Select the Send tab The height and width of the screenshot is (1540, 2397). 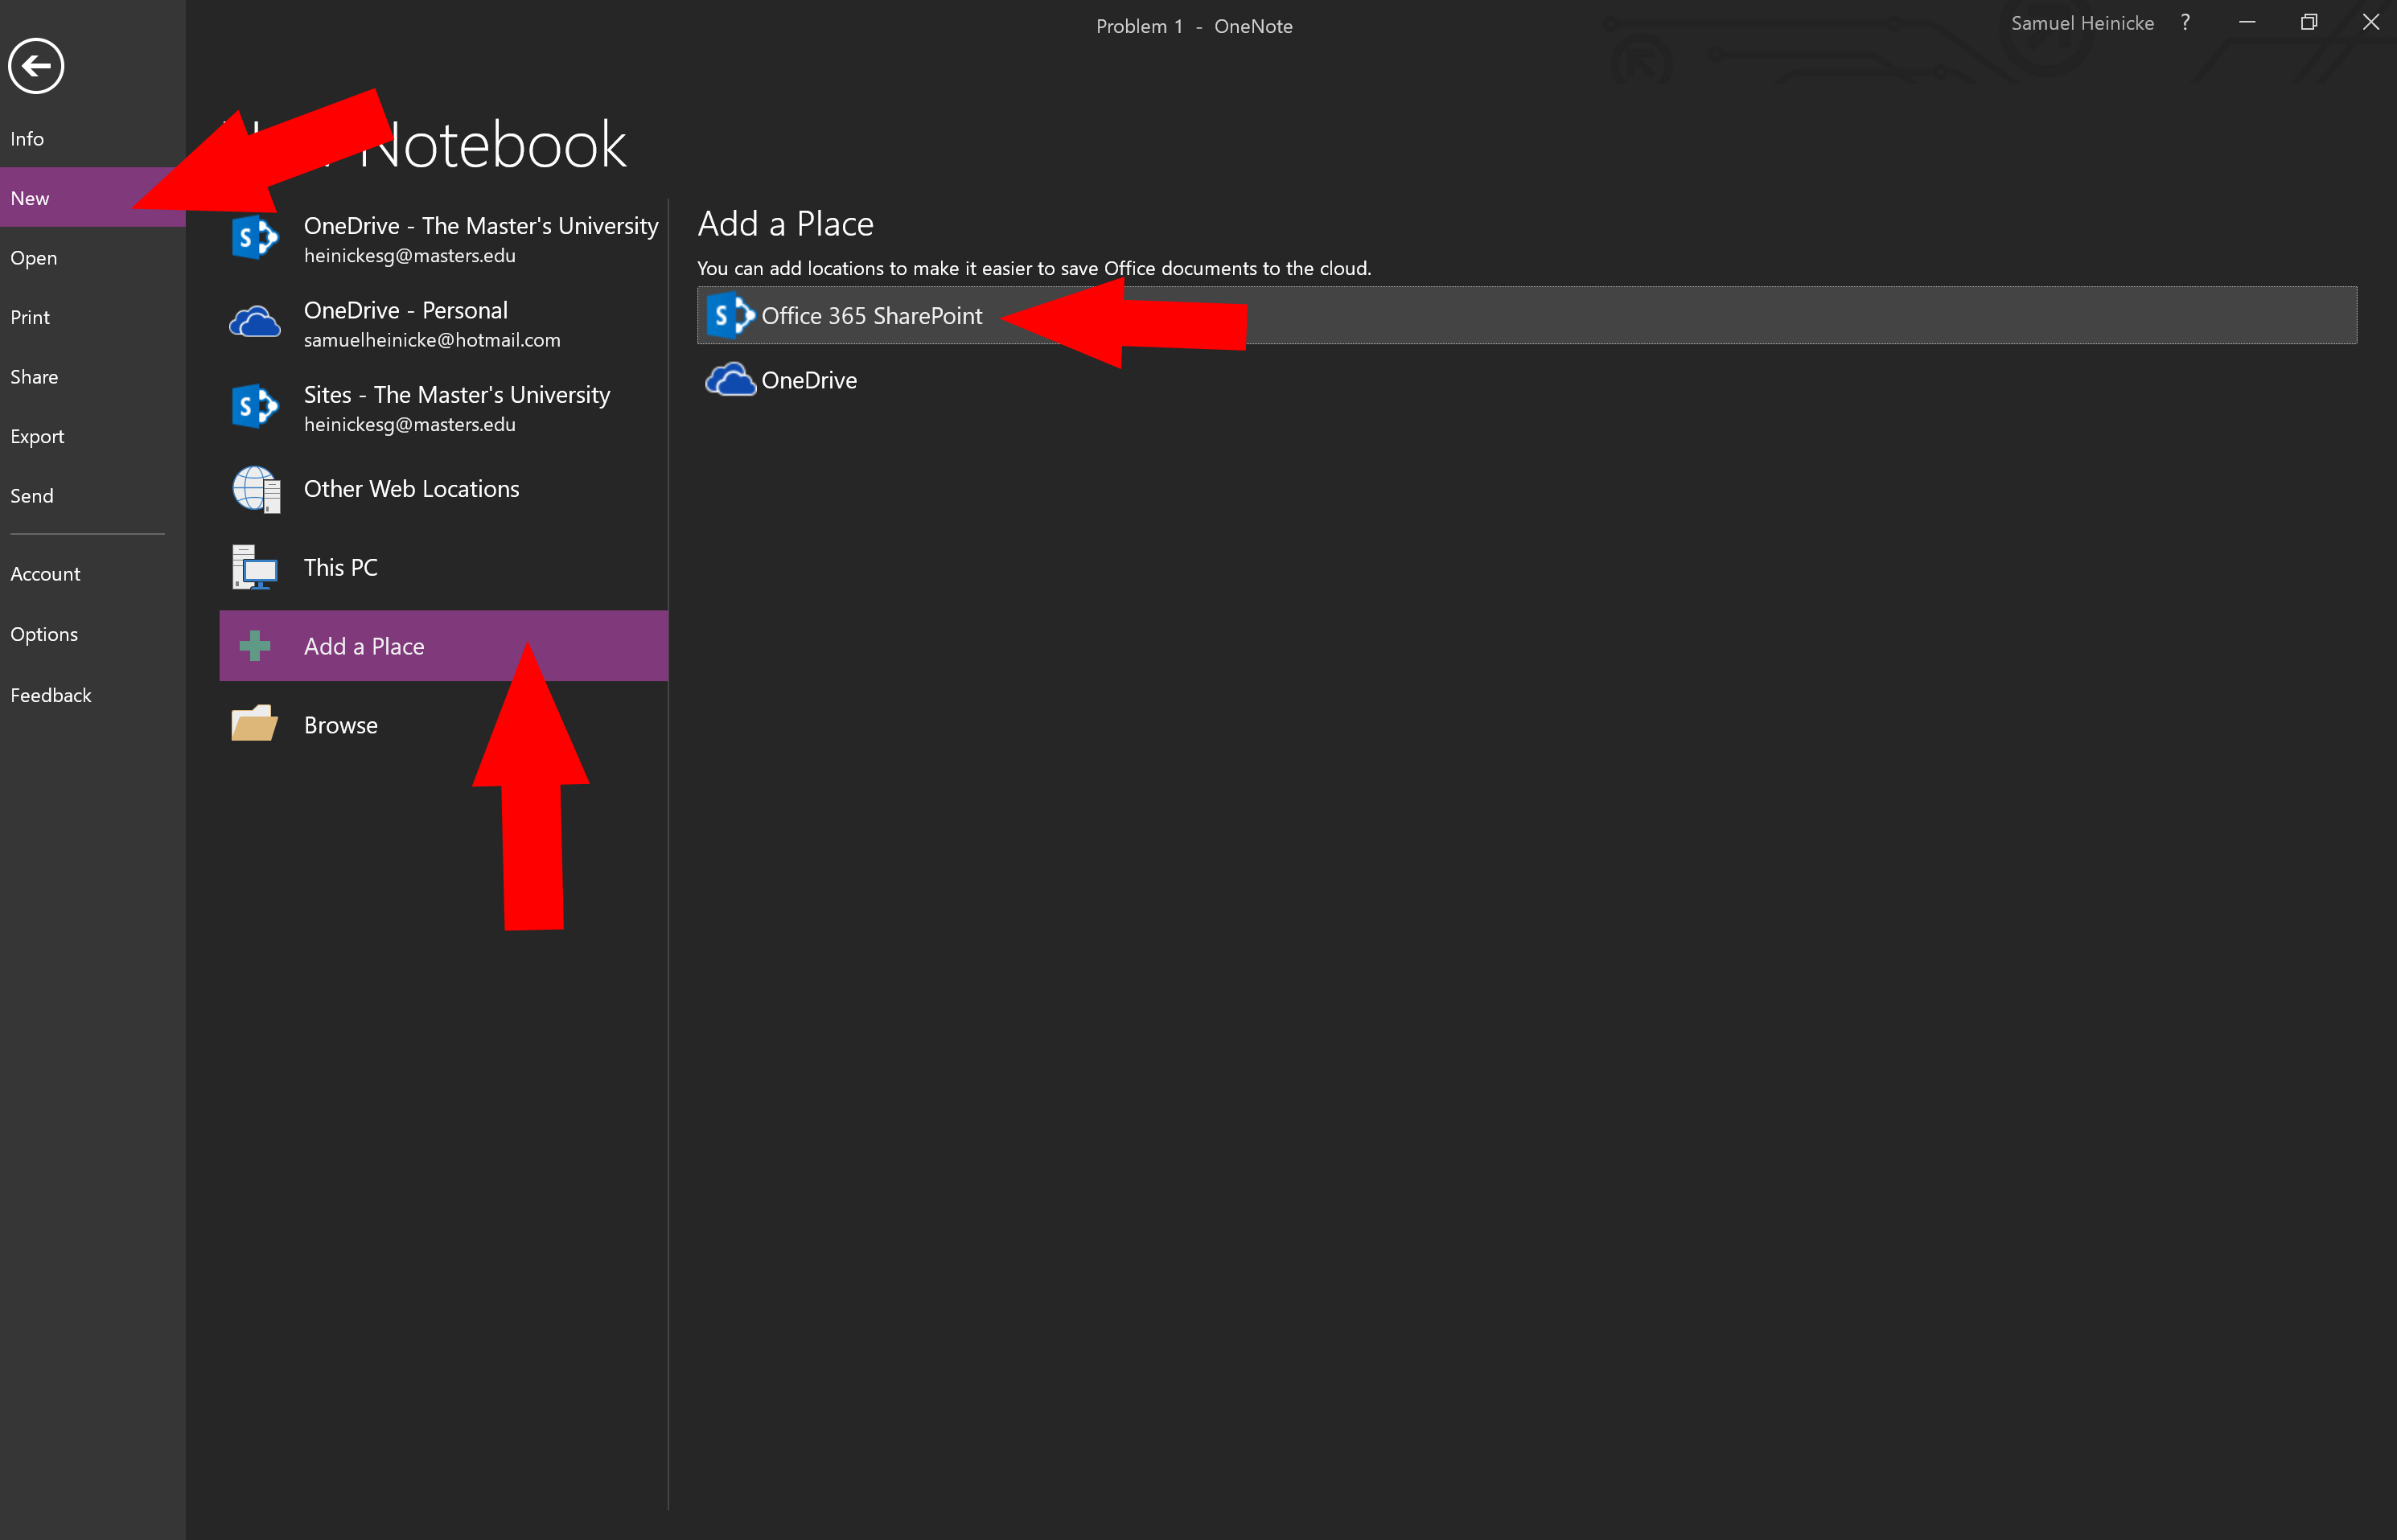tap(92, 495)
